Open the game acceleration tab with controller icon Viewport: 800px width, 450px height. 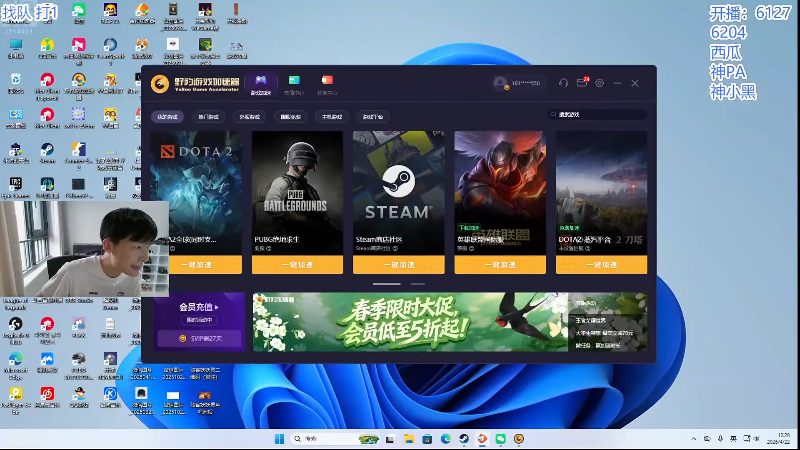[261, 85]
